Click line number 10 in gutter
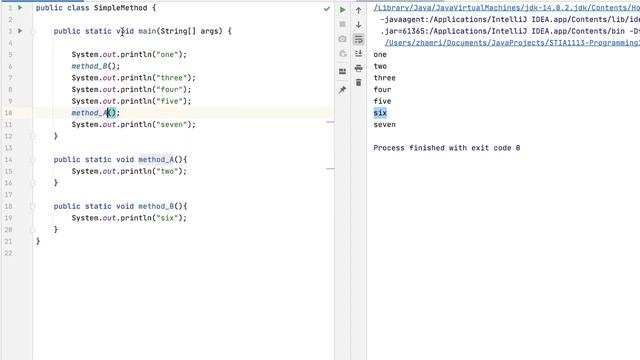Screen dimensions: 640x360 tap(8, 113)
